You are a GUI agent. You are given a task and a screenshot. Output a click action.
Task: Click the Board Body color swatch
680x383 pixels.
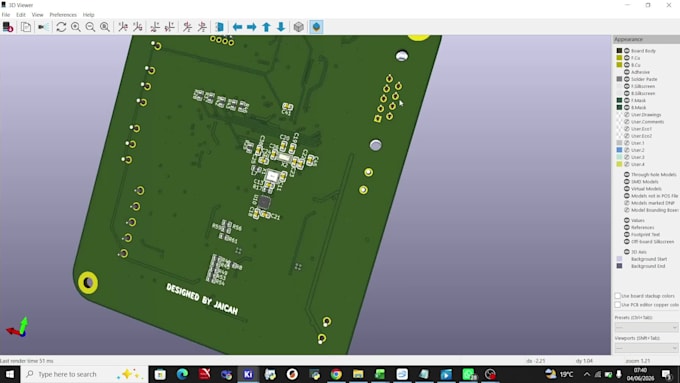point(619,51)
